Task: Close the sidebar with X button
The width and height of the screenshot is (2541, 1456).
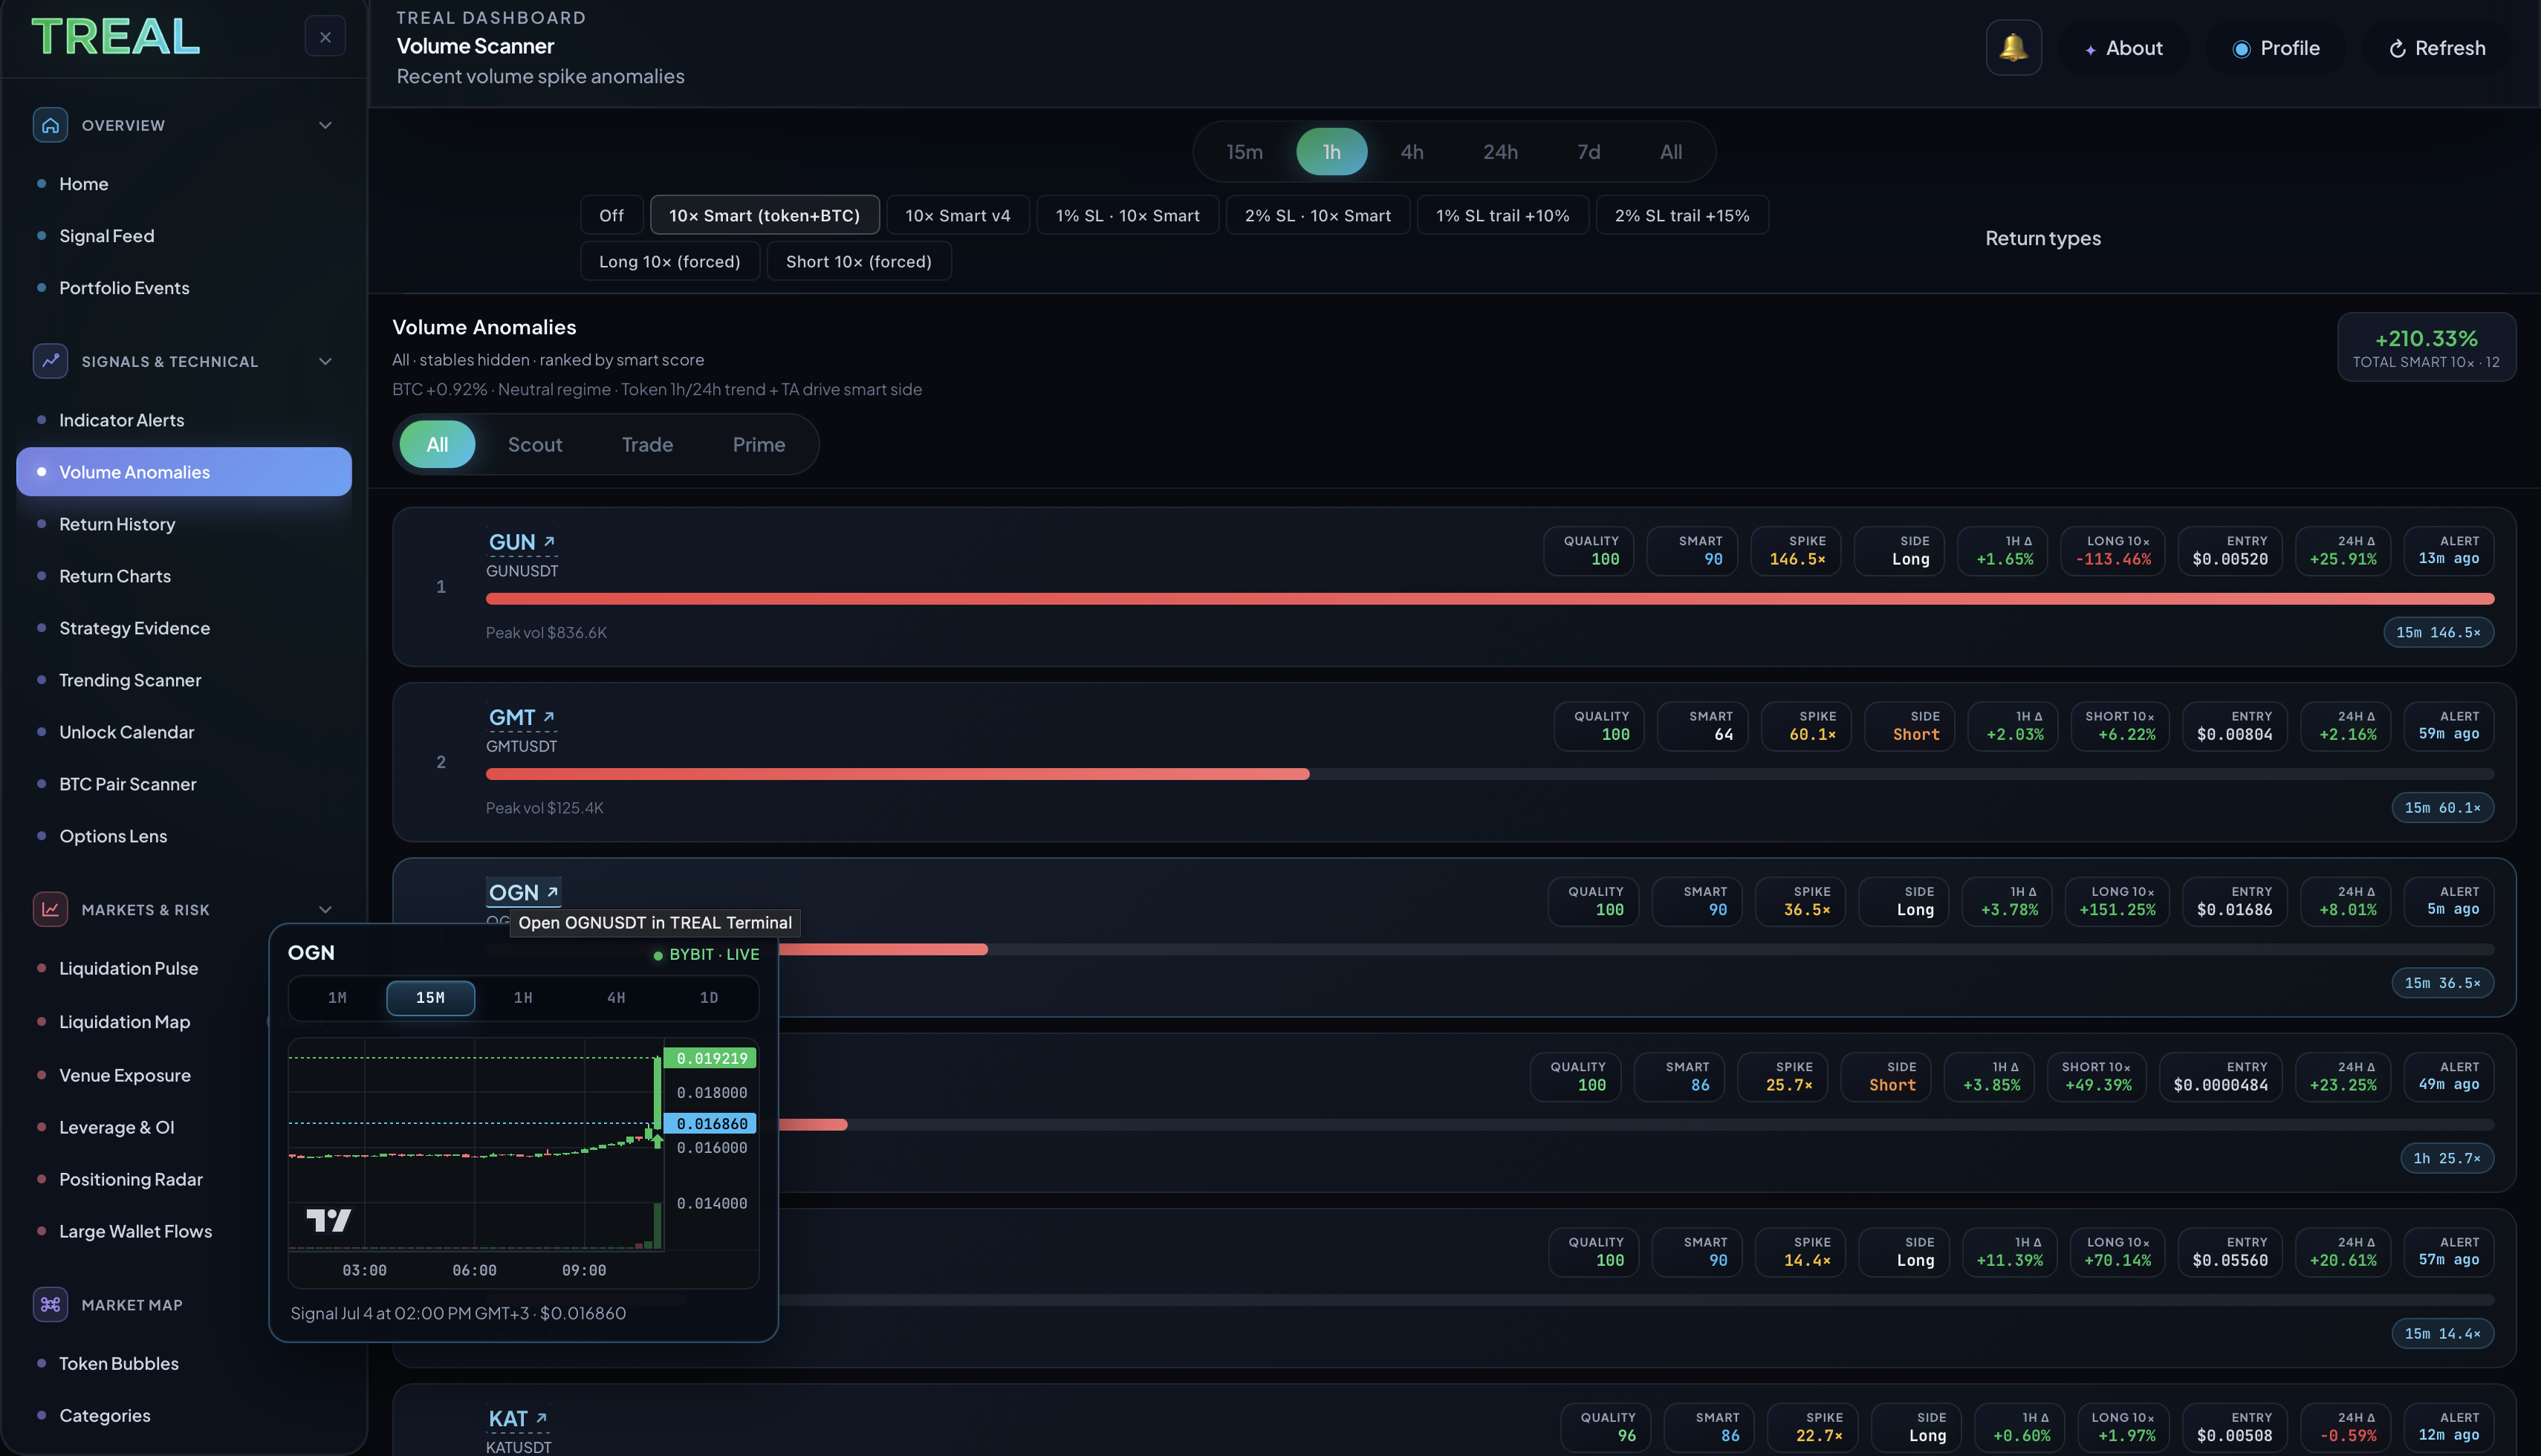Action: 325,37
